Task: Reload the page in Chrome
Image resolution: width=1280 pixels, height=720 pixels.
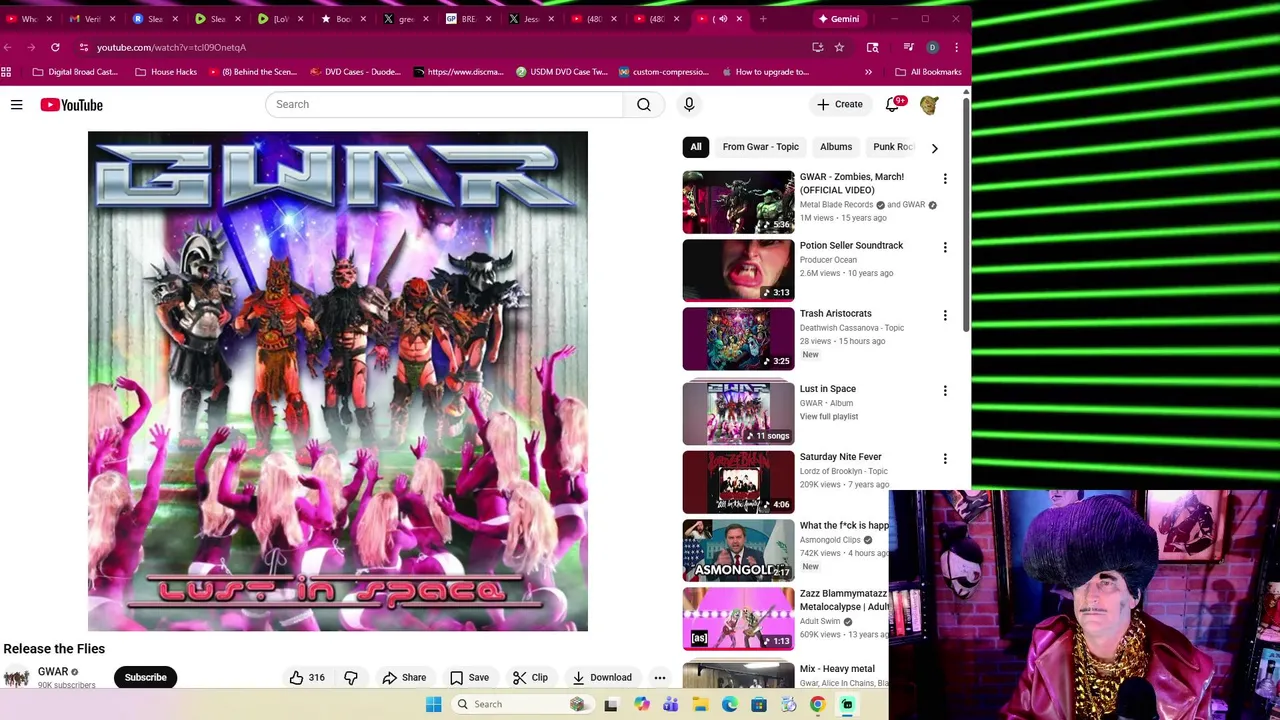Action: click(55, 47)
